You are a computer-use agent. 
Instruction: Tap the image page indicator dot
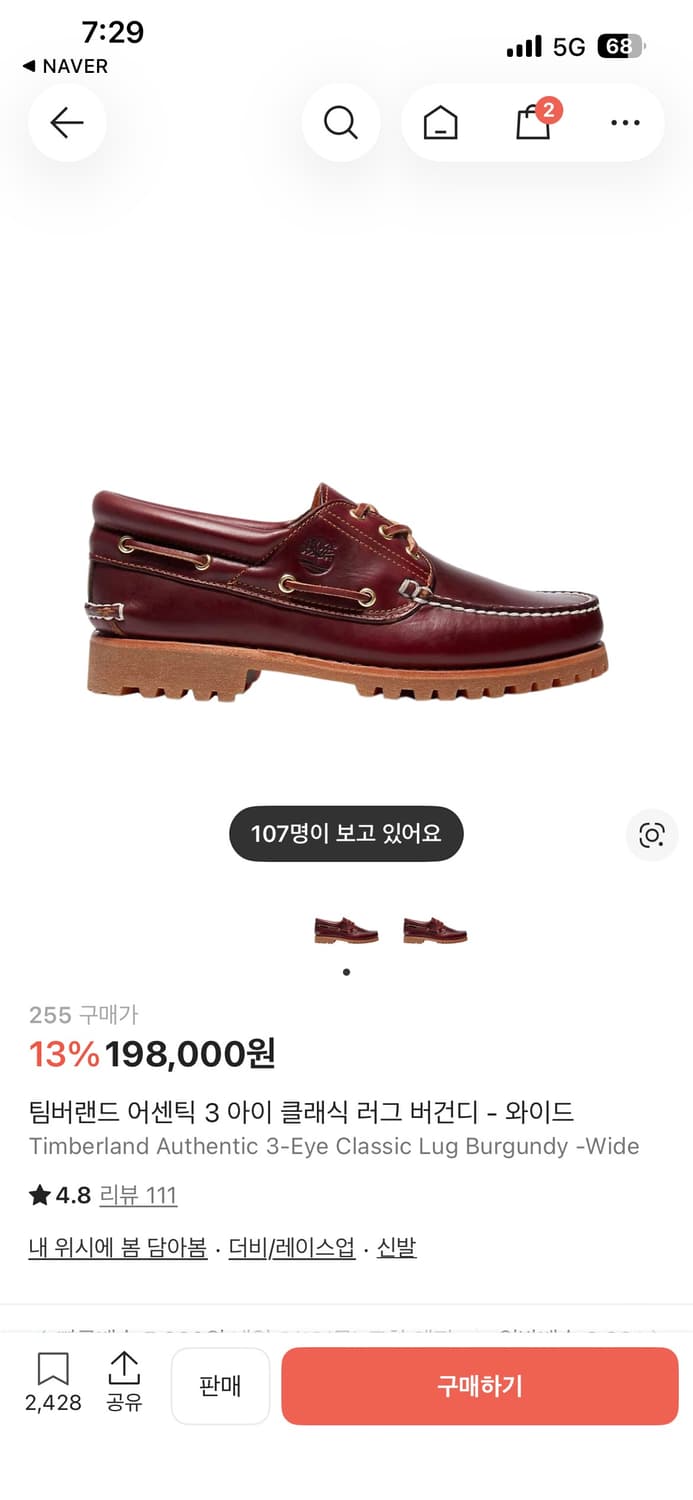(346, 972)
